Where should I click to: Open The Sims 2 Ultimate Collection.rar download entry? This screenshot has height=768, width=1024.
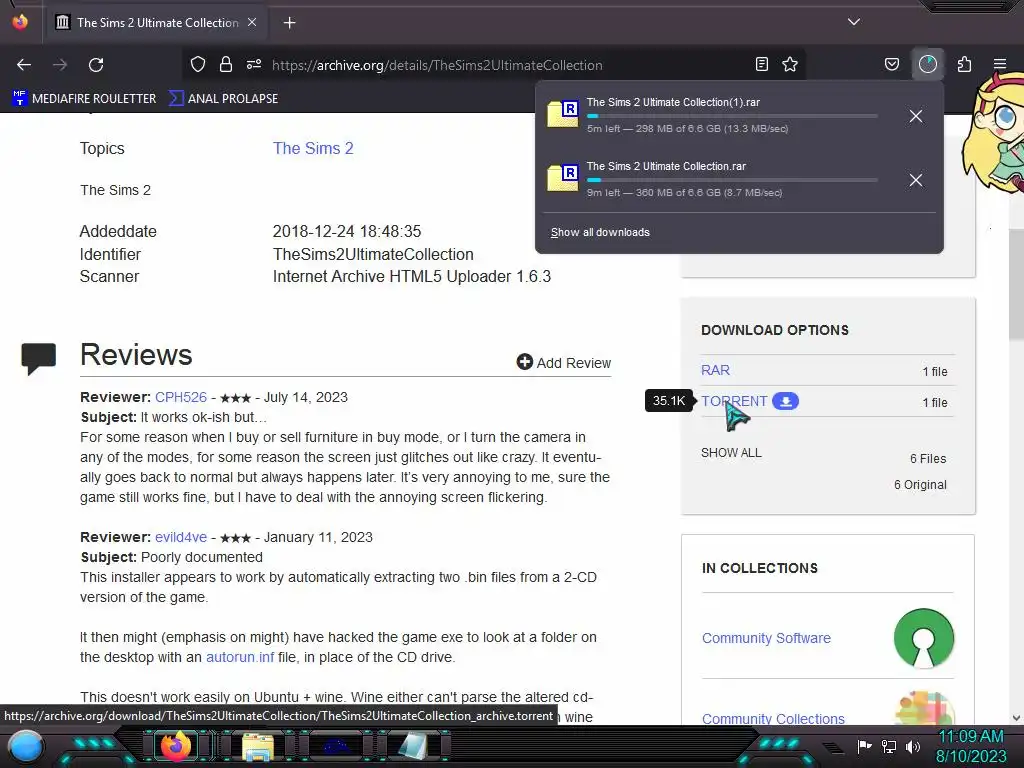pos(718,180)
